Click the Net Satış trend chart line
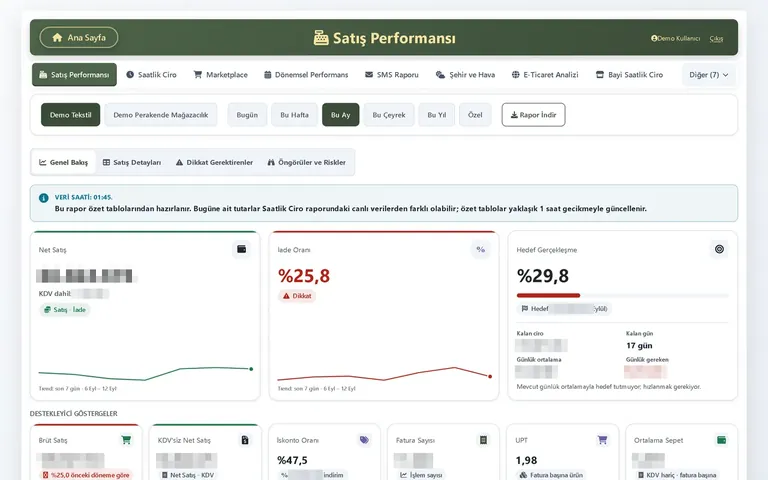The height and width of the screenshot is (480, 768). coord(145,372)
